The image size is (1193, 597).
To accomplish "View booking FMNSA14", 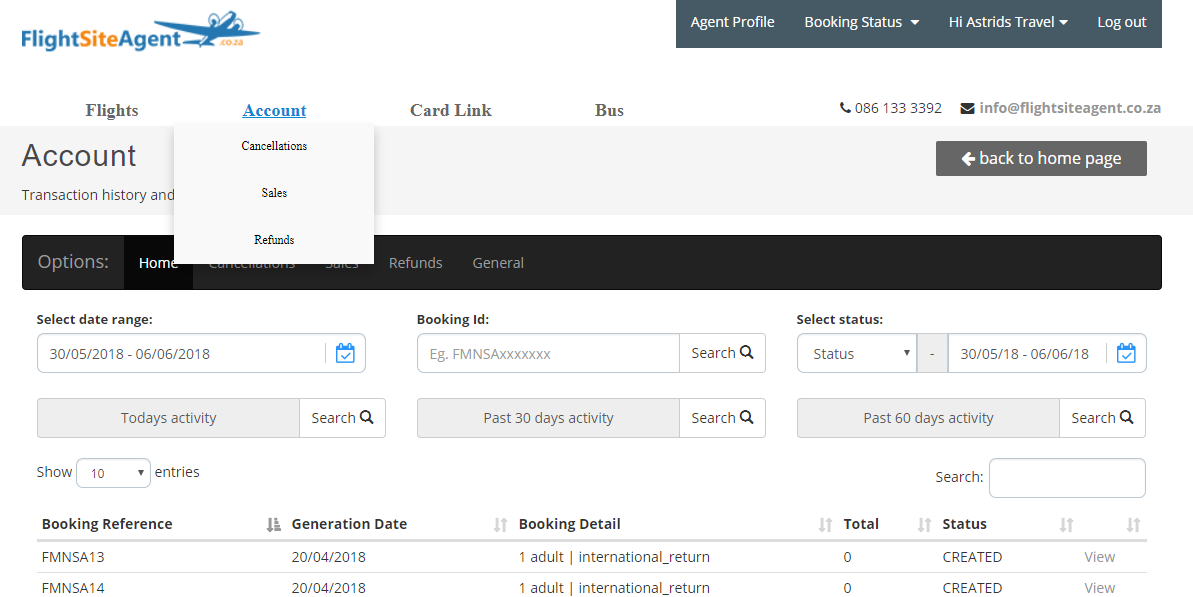I will pos(1099,588).
